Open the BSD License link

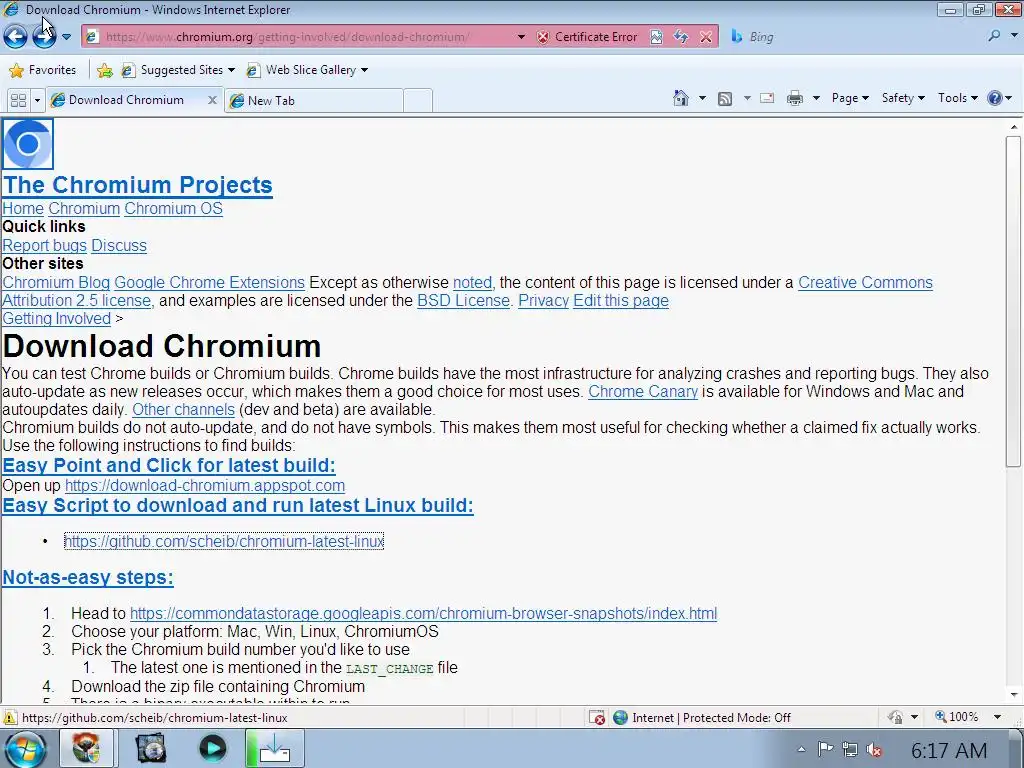[x=463, y=300]
